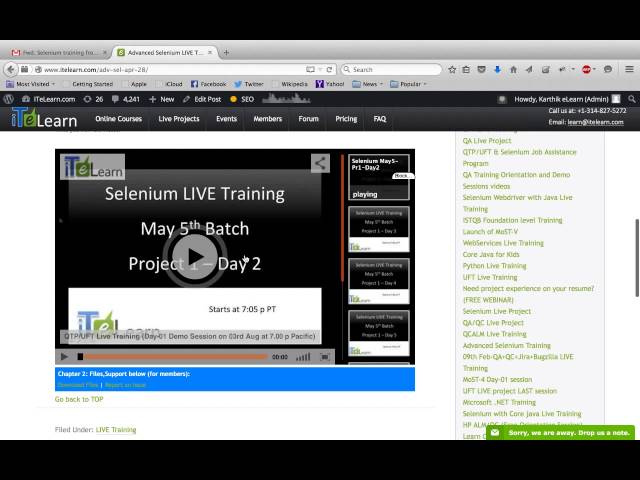Click the page vertical scrollbar
This screenshot has height=480, width=640.
point(637,258)
